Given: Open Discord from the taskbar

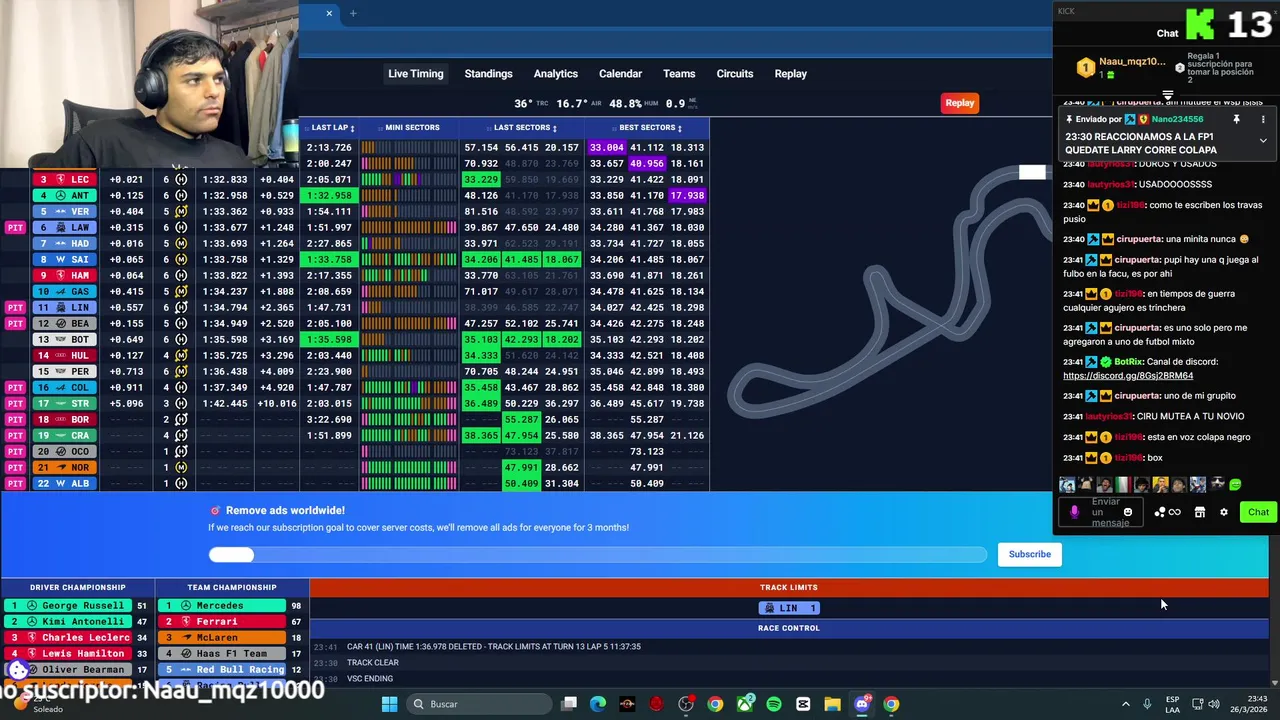Looking at the screenshot, I should pyautogui.click(x=862, y=704).
